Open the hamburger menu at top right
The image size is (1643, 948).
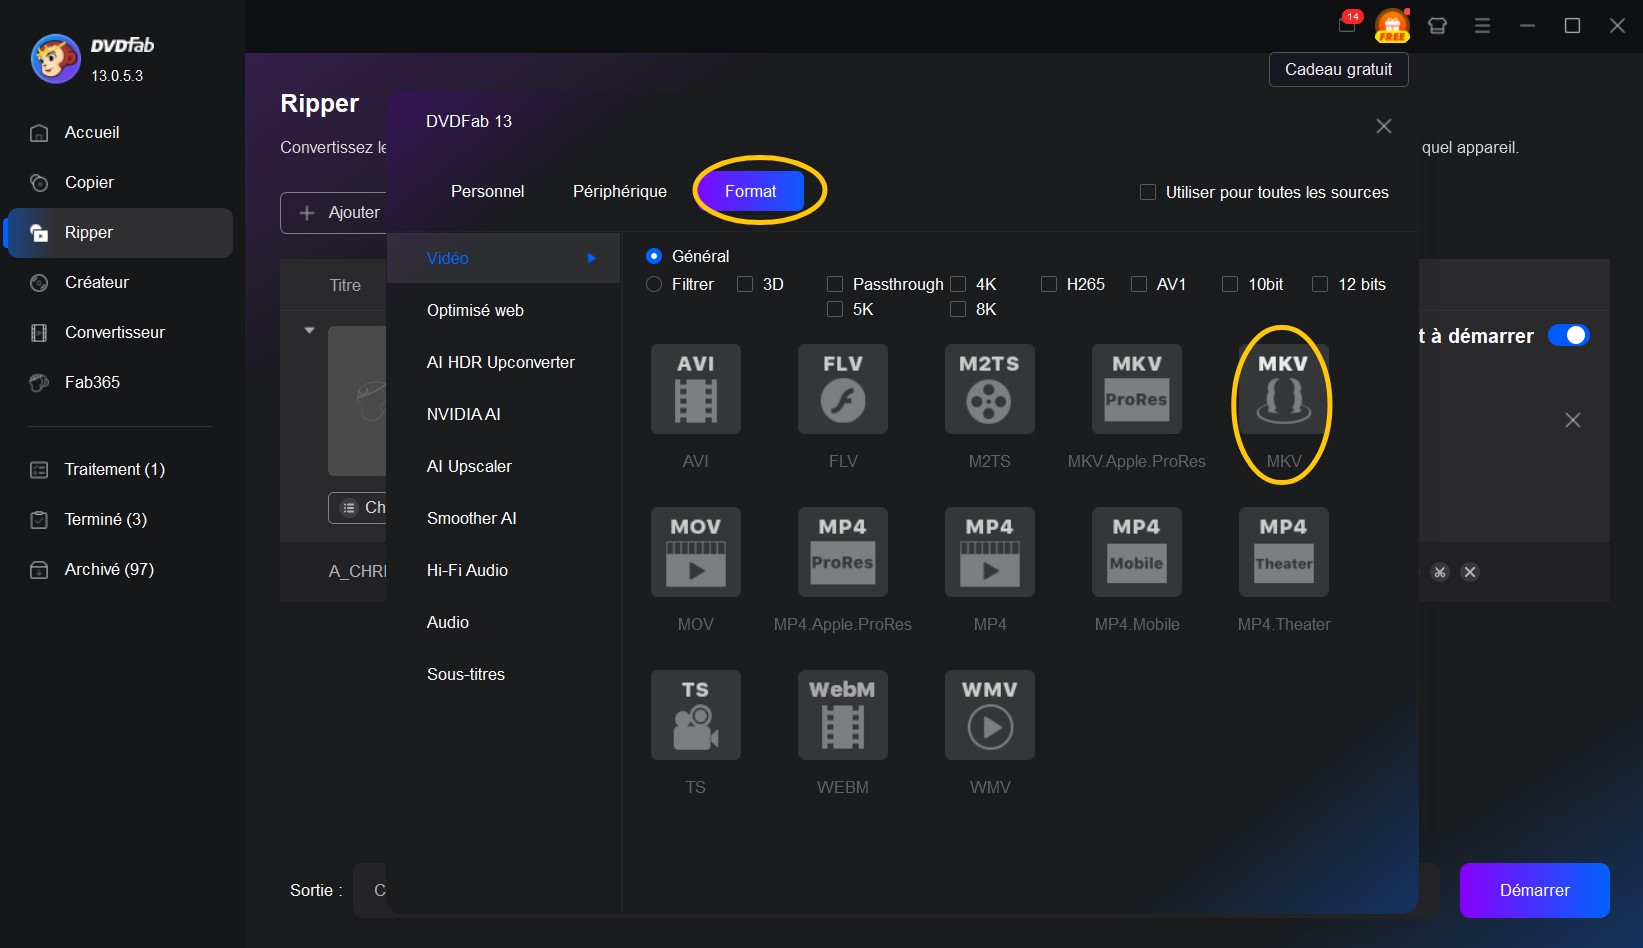tap(1482, 25)
